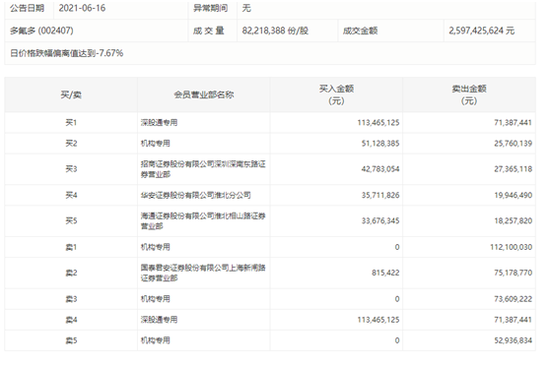Select the 卖1 row label
The image size is (550, 367).
click(71, 247)
